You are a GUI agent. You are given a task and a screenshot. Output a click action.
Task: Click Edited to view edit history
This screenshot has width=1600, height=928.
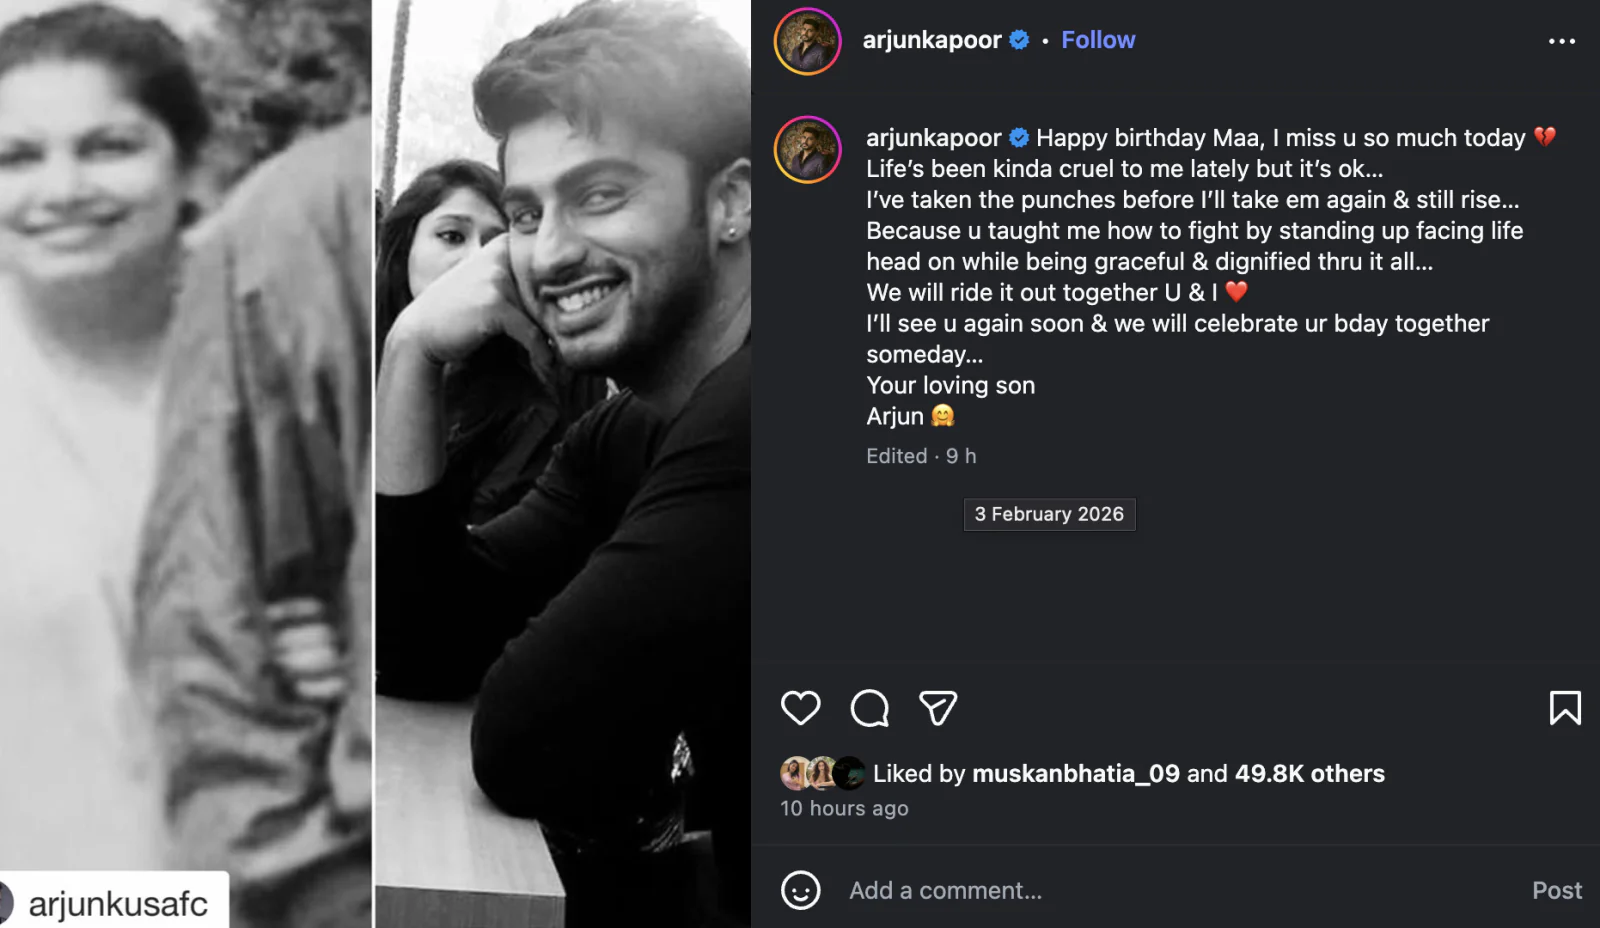897,456
